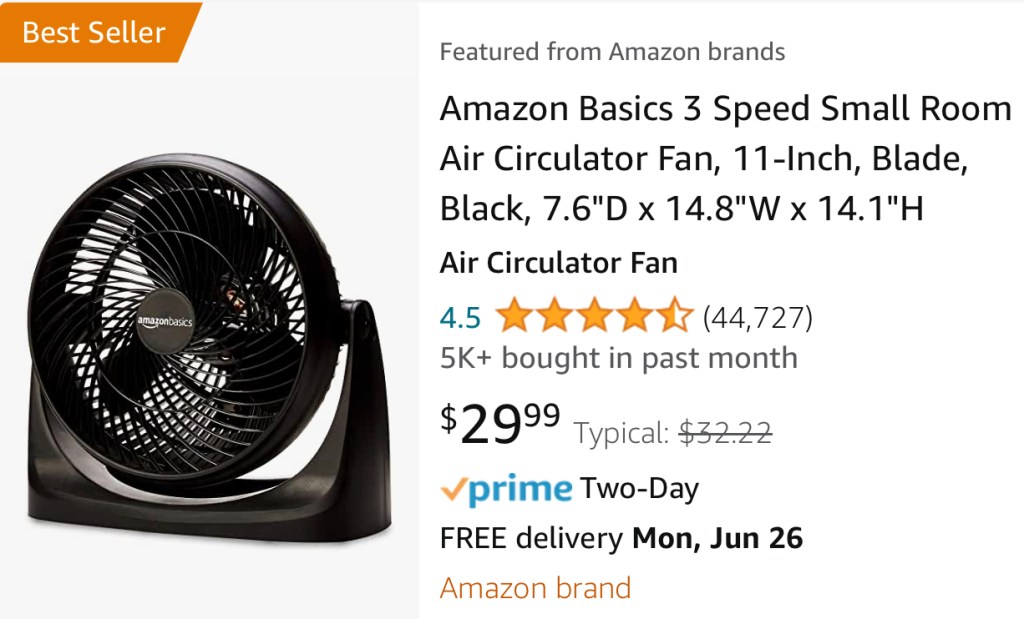Viewport: 1024px width, 619px height.
Task: Open the Amazon Basics fan product title
Action: click(725, 159)
